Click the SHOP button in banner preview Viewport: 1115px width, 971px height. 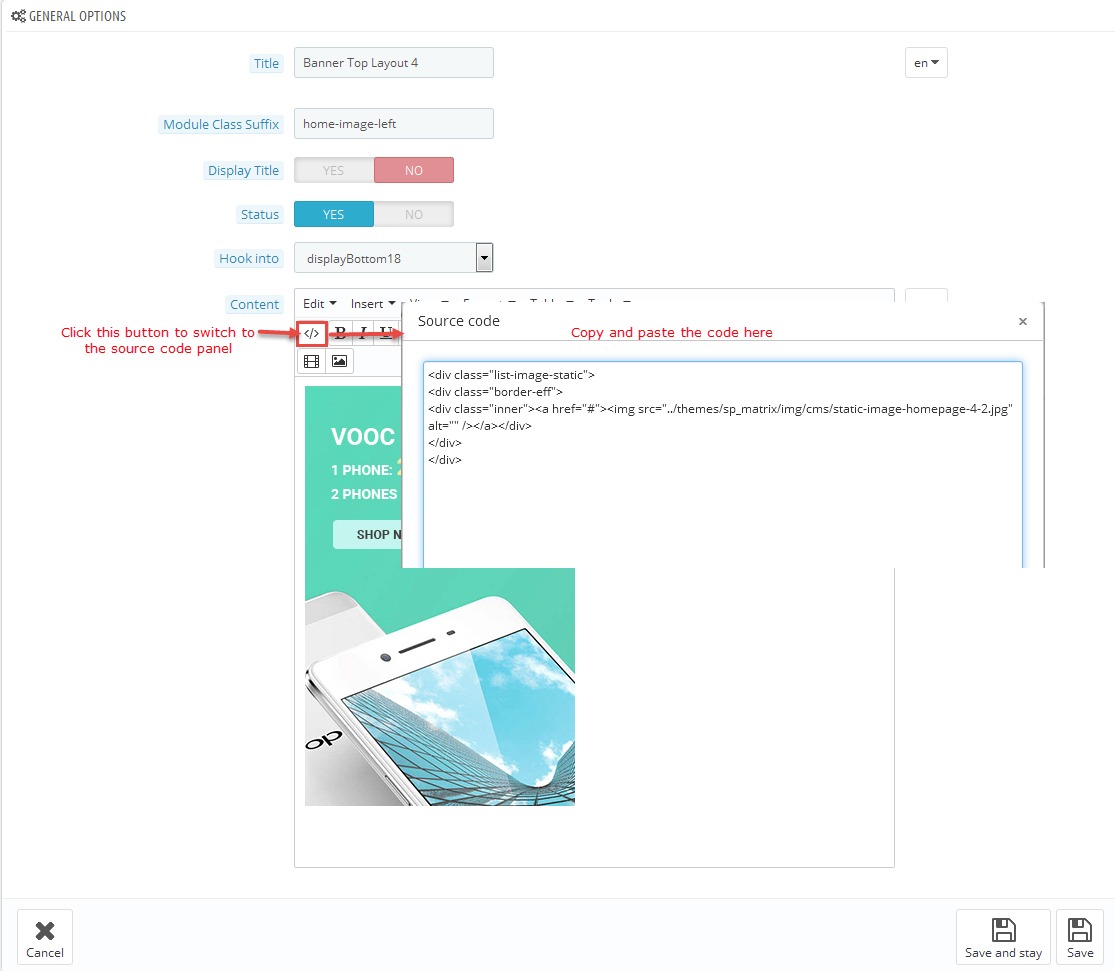pos(368,534)
